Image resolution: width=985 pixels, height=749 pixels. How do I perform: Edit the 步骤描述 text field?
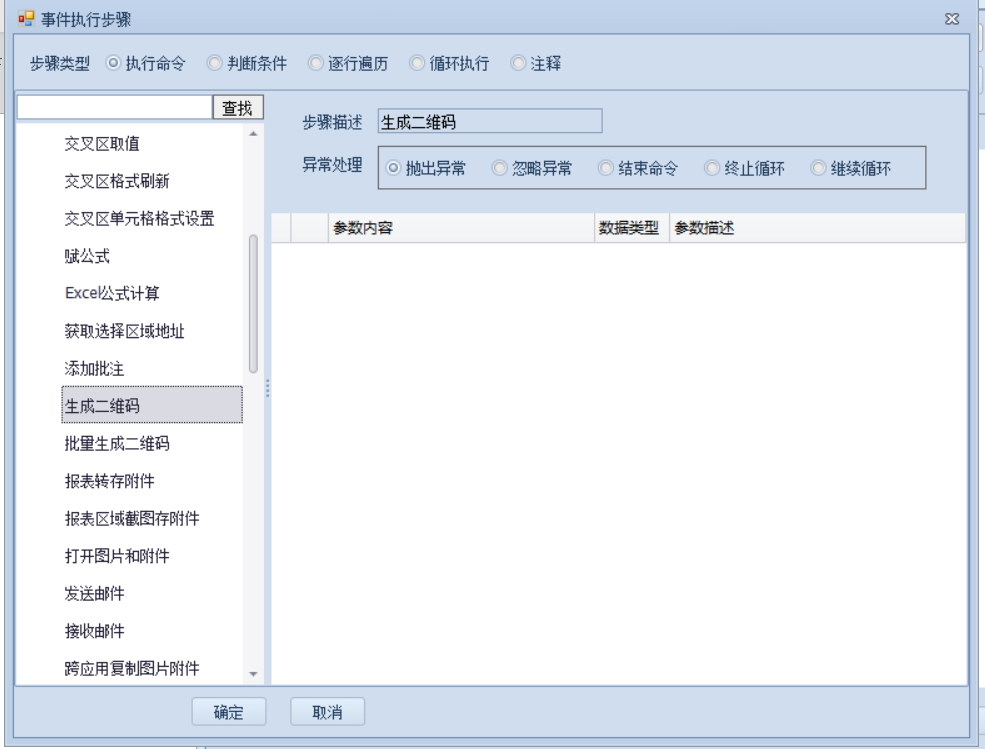(489, 122)
